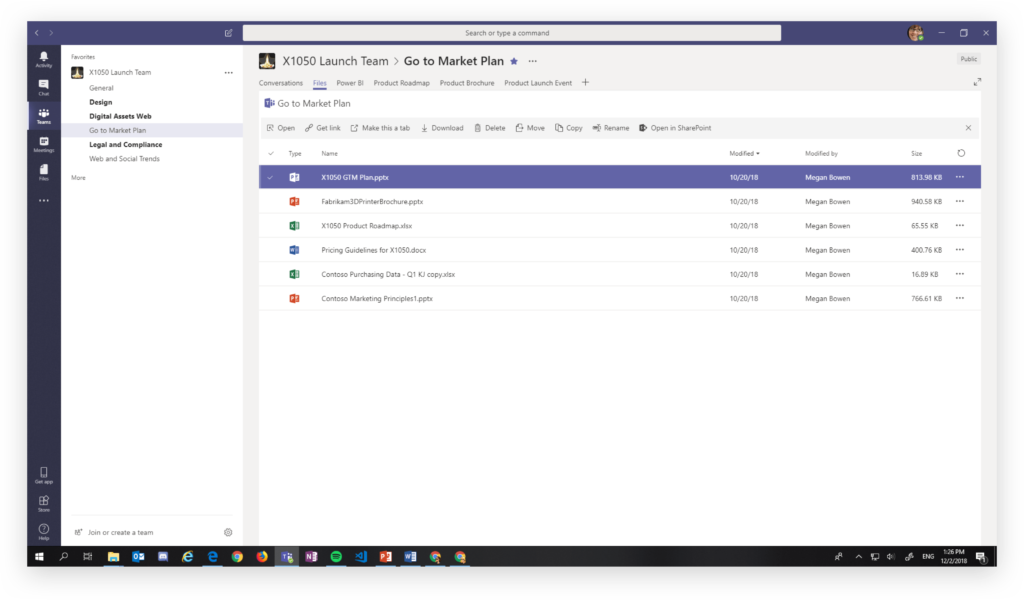This screenshot has width=1024, height=600.
Task: Click the new chat compose icon
Action: pos(229,33)
